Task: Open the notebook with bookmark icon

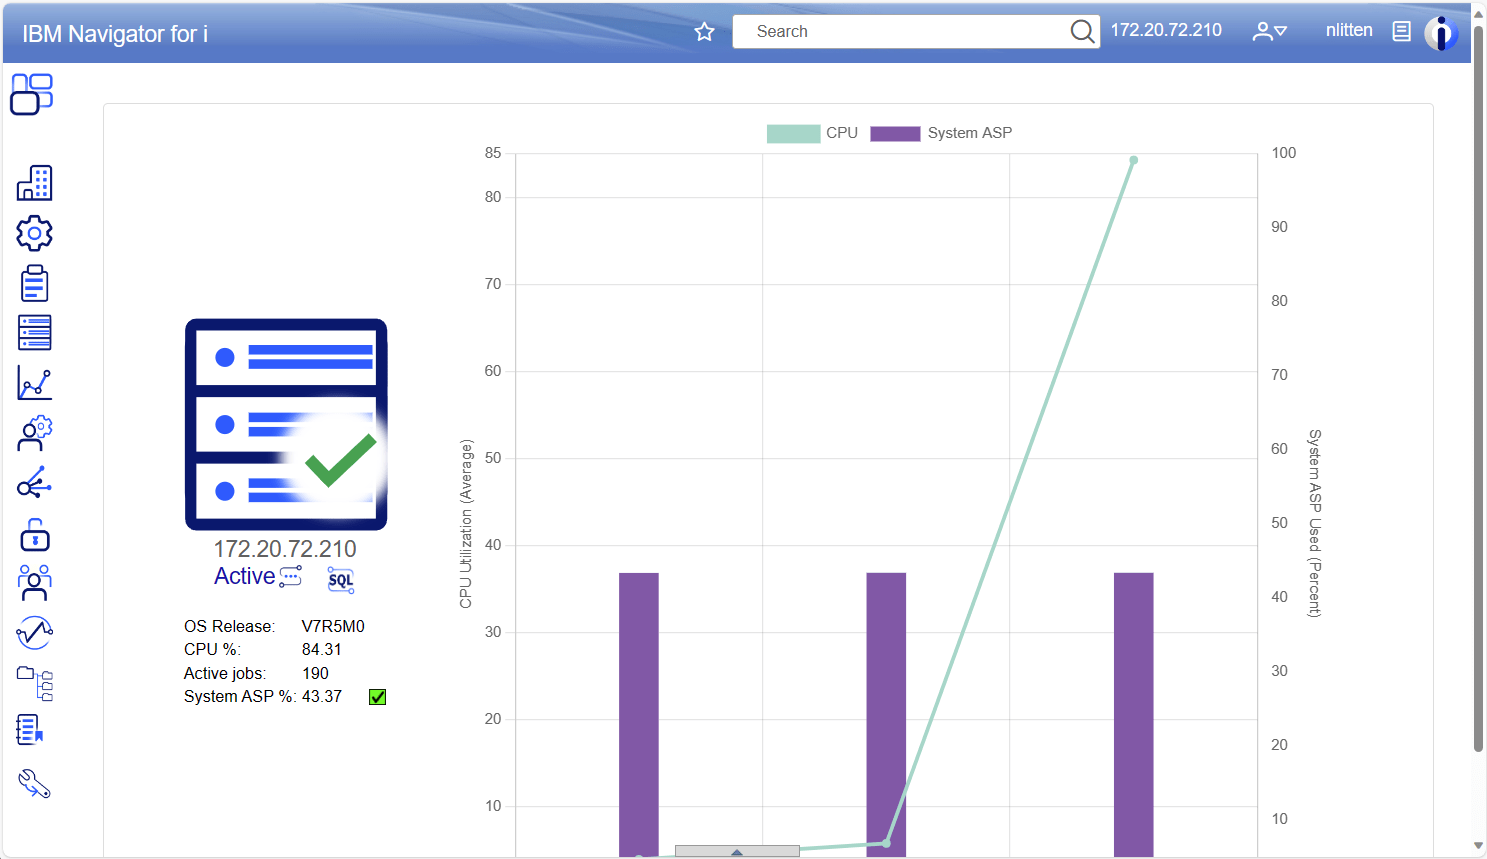Action: click(30, 730)
